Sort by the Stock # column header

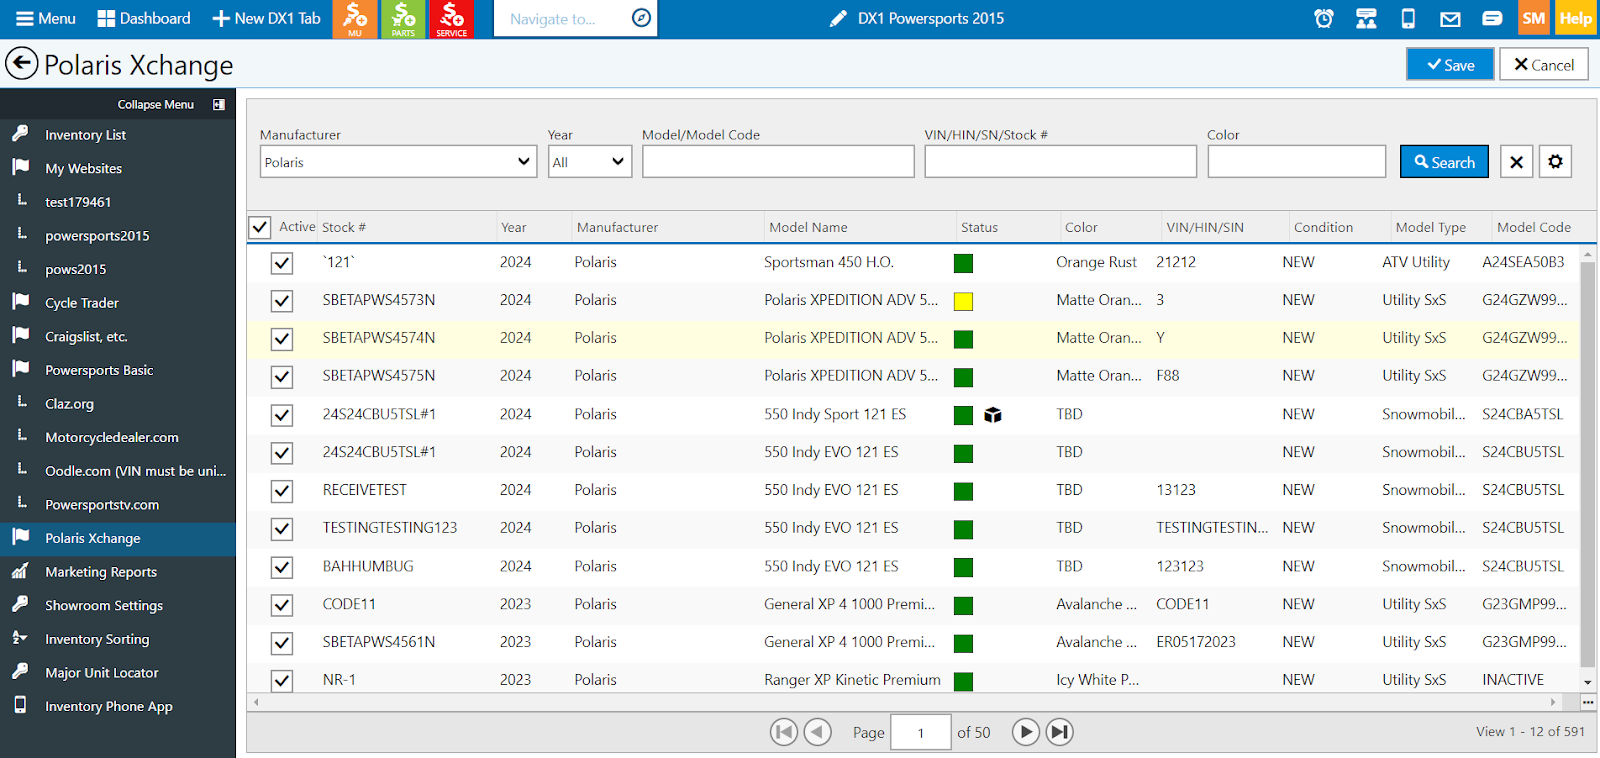click(344, 227)
